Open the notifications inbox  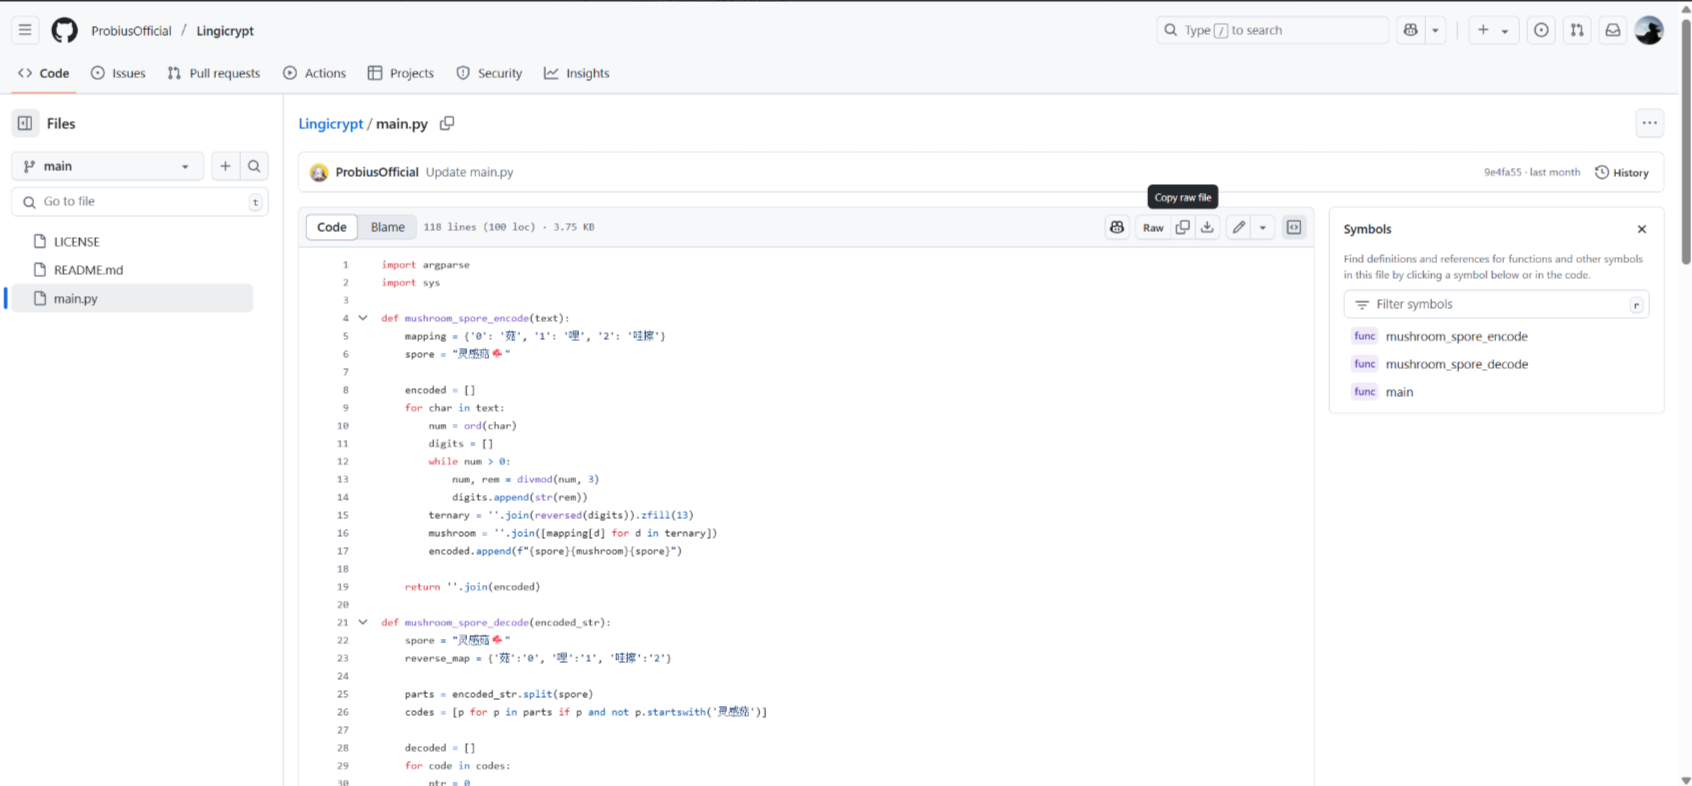click(1613, 30)
